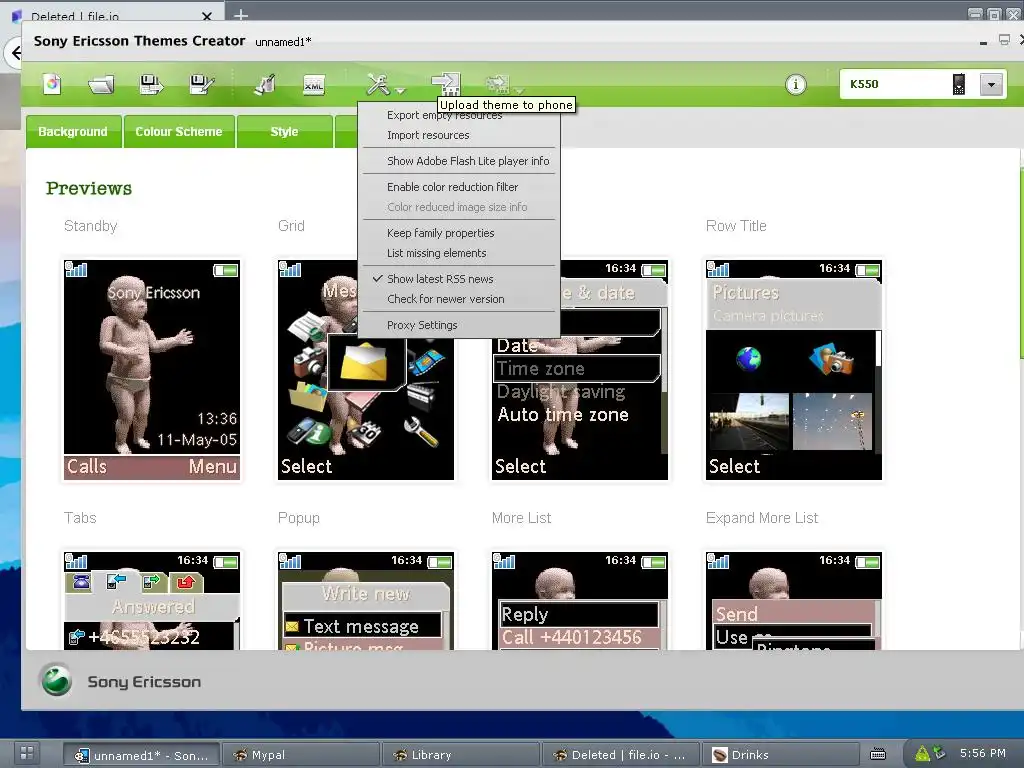Image resolution: width=1024 pixels, height=768 pixels.
Task: Click the green triangle system tray icon
Action: pyautogui.click(x=922, y=754)
